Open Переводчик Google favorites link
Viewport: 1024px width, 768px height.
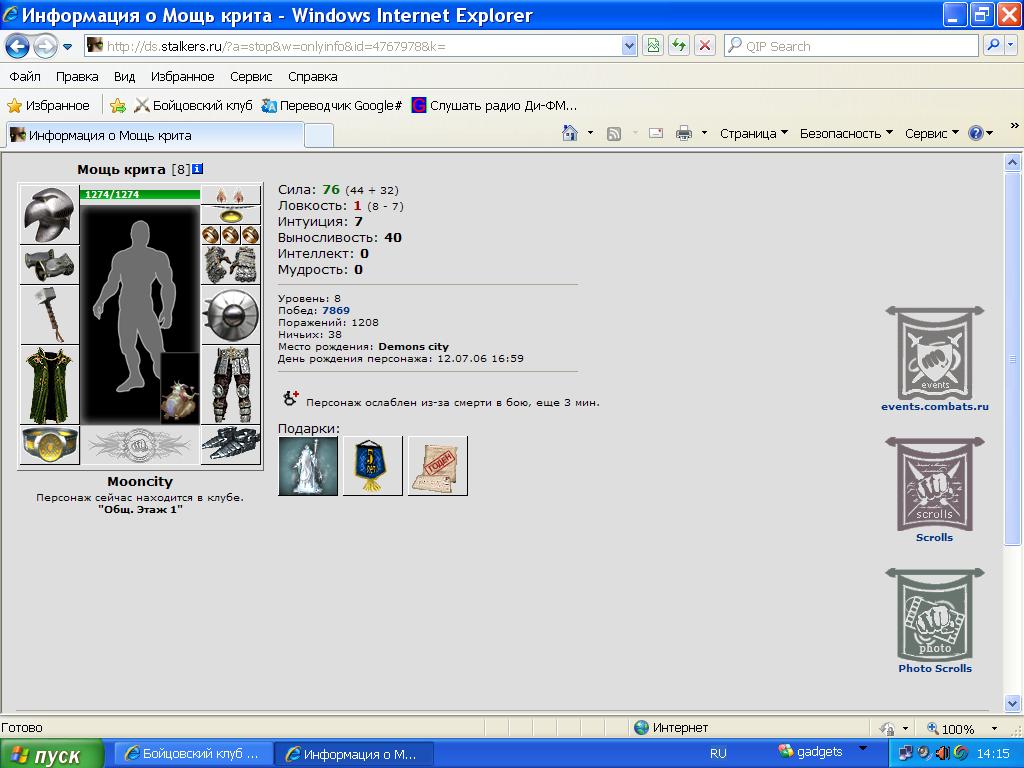pos(331,105)
